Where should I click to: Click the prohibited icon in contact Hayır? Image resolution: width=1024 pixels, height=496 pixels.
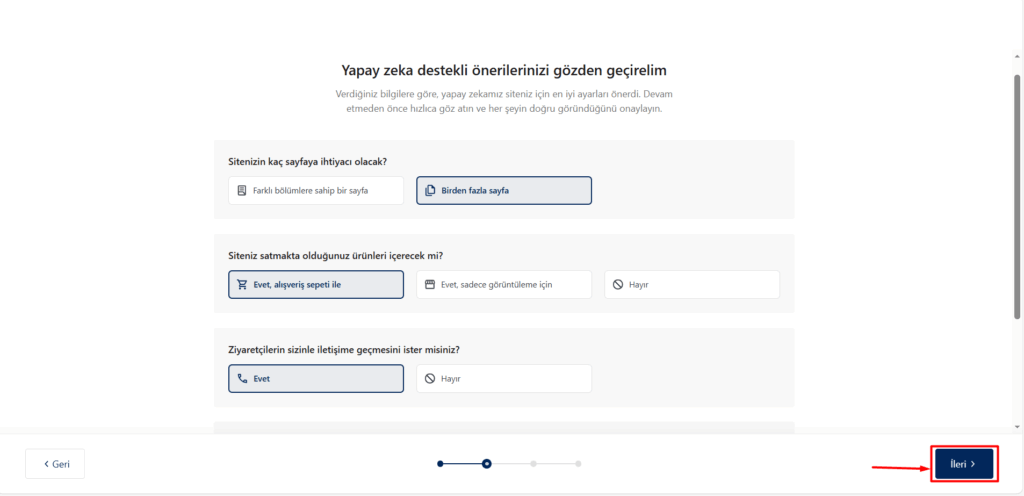tap(430, 379)
